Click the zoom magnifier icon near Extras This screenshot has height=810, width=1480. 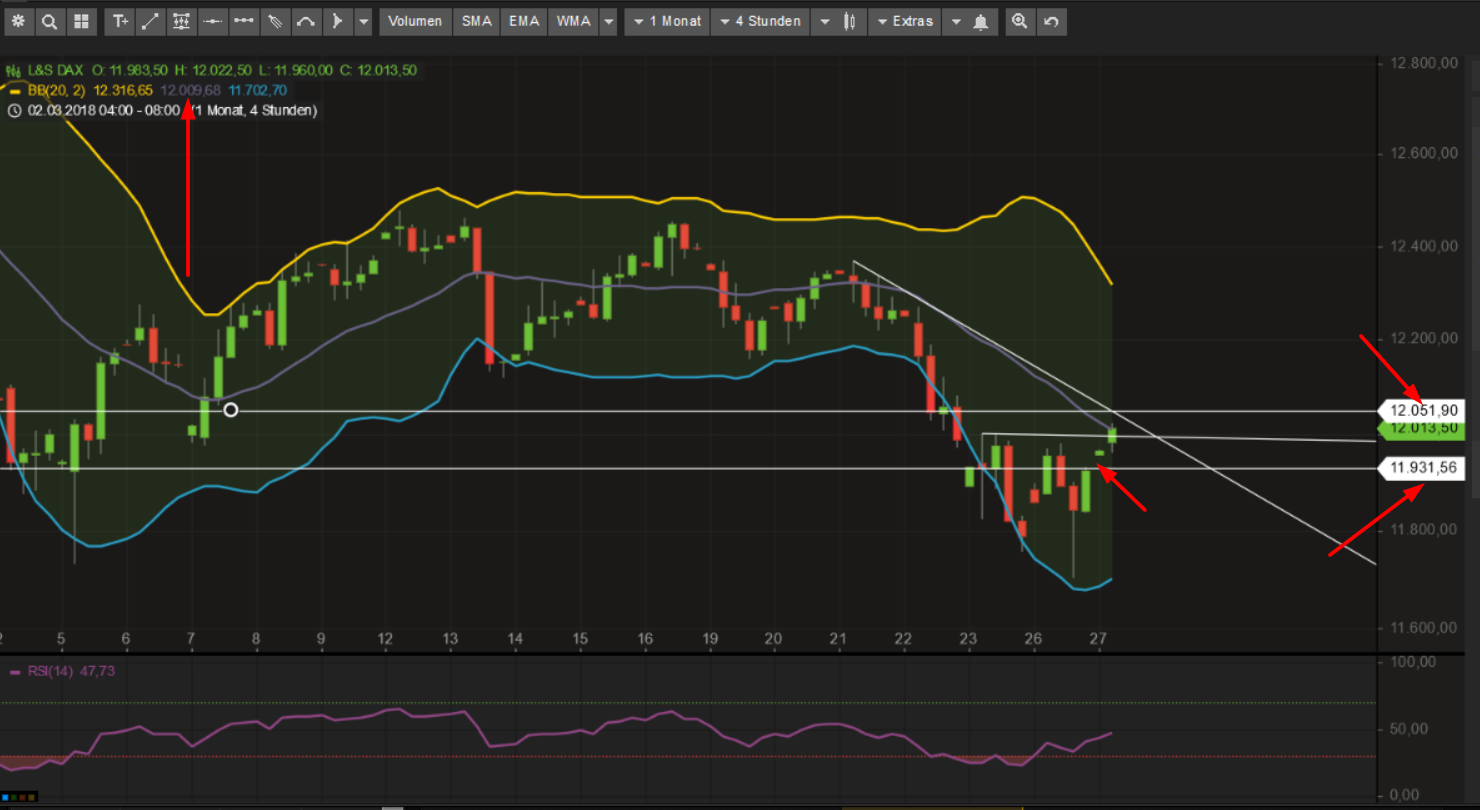click(1019, 21)
